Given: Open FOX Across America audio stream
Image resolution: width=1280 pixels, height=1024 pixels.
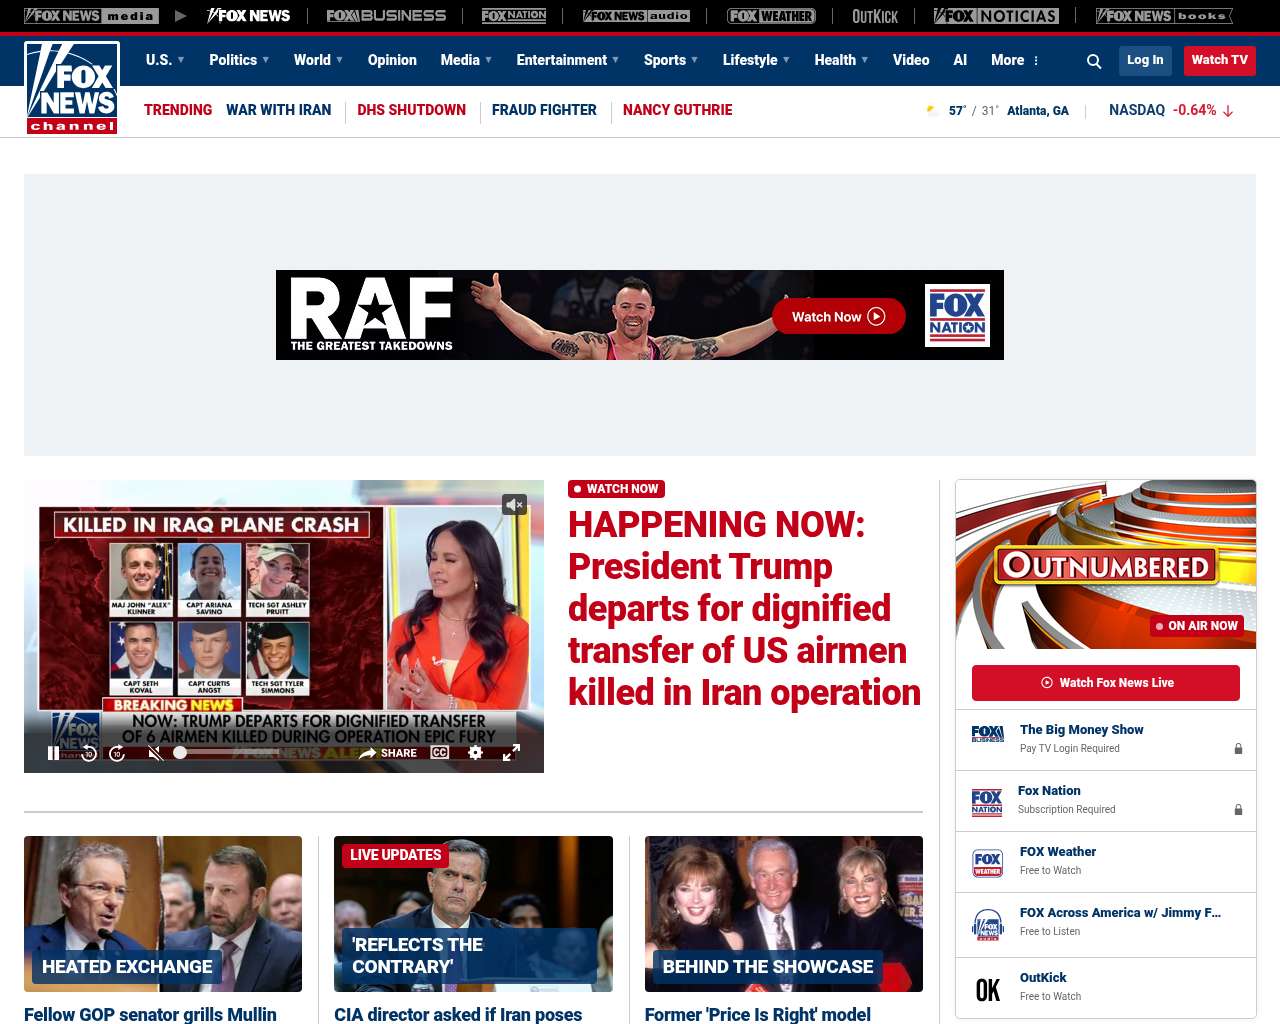Looking at the screenshot, I should (x=1106, y=925).
